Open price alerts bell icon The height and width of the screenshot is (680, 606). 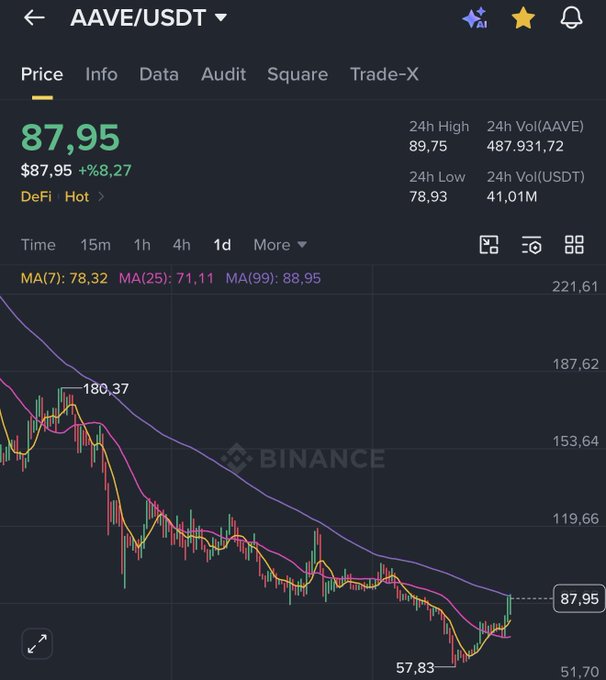(571, 18)
